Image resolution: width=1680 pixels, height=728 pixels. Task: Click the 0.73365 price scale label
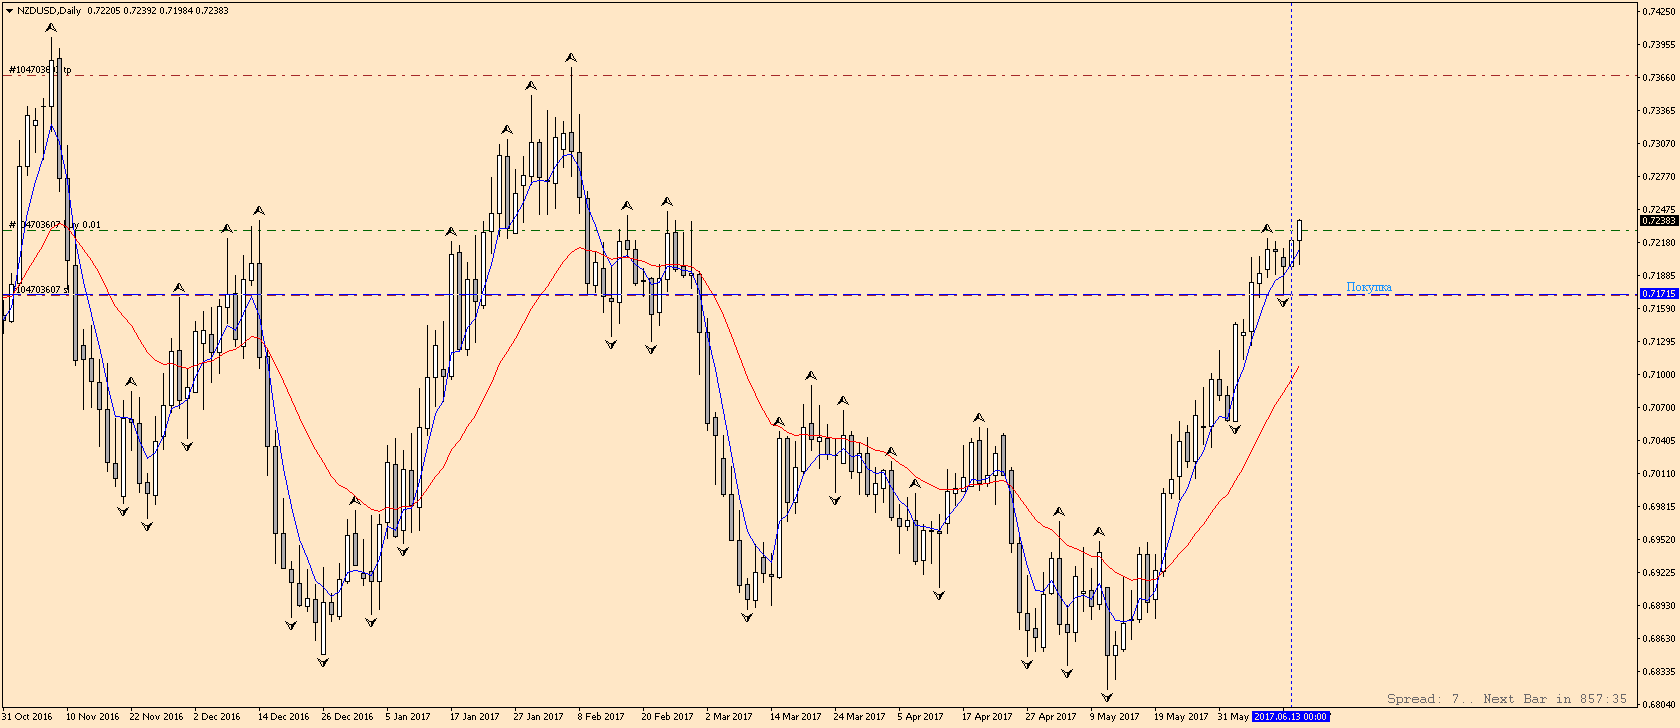click(1660, 111)
